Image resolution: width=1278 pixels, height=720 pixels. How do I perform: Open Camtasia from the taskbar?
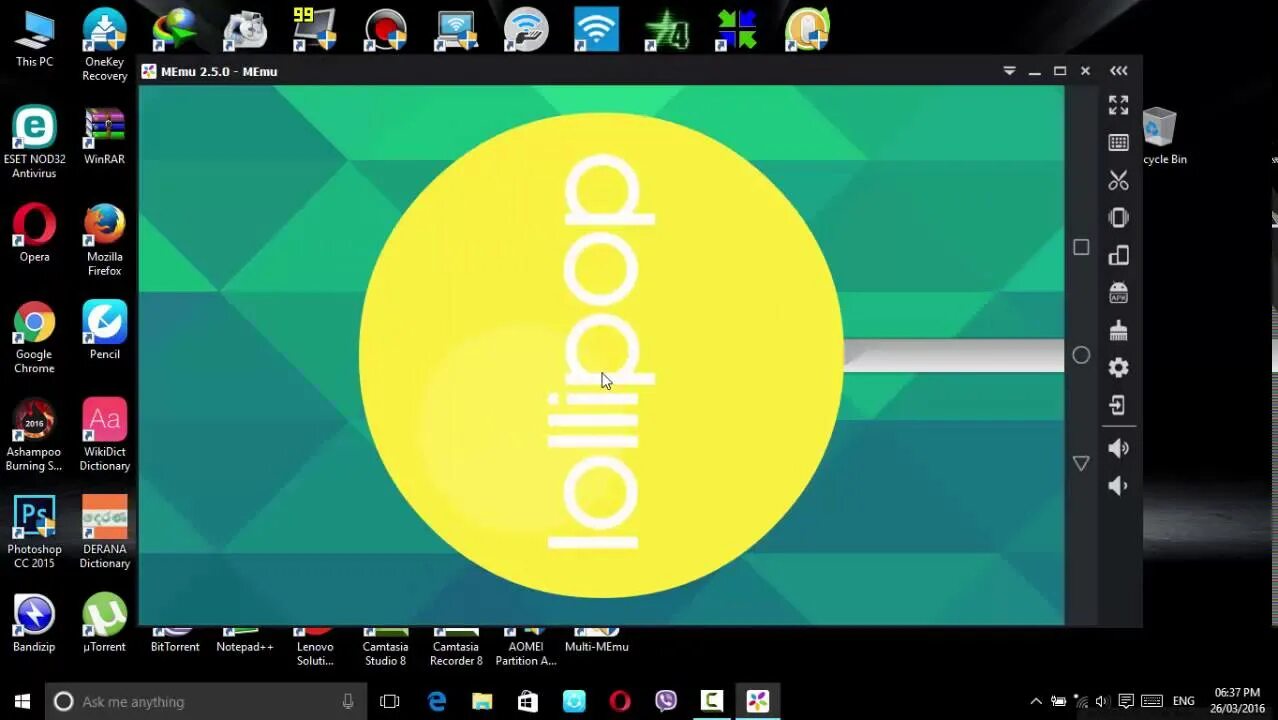tap(712, 701)
